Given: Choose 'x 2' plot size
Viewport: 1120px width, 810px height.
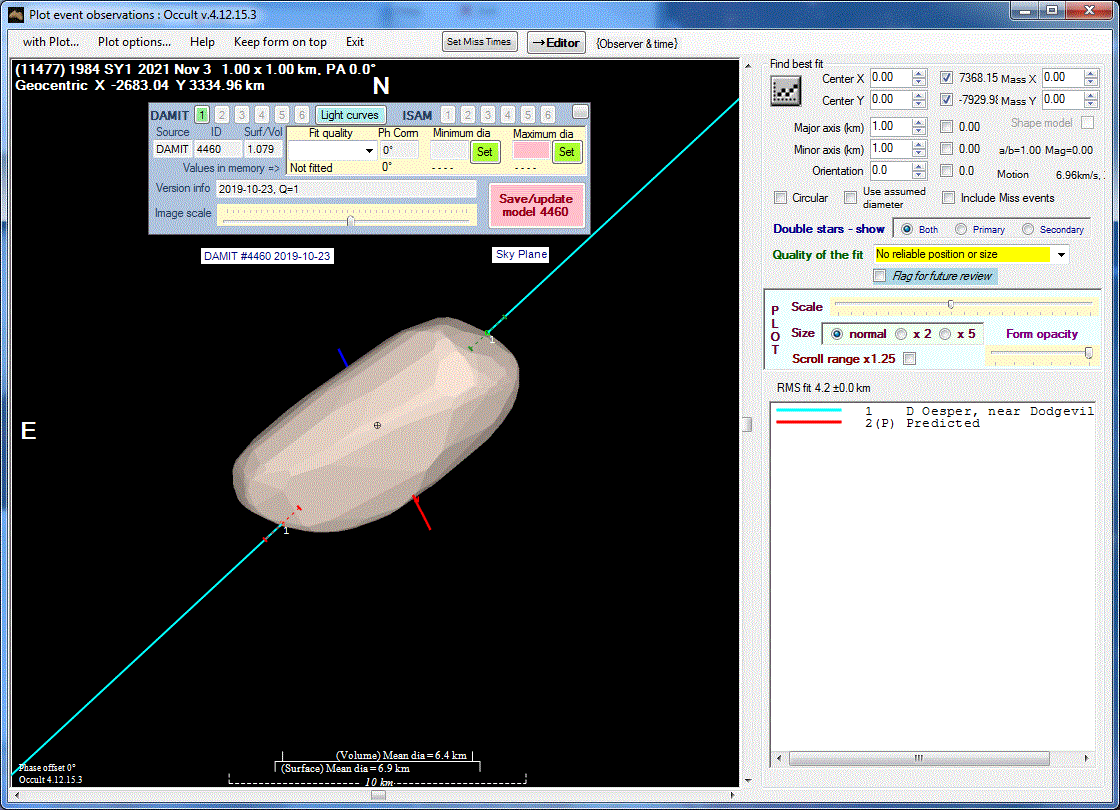Looking at the screenshot, I should [901, 334].
